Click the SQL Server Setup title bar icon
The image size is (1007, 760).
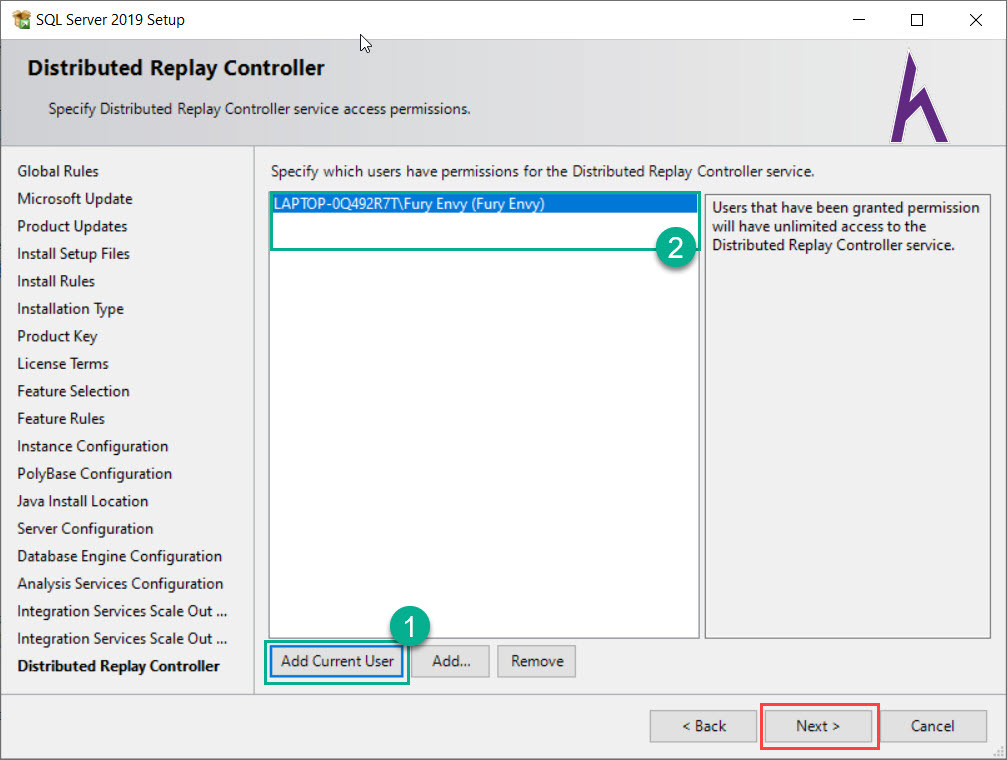[21, 19]
